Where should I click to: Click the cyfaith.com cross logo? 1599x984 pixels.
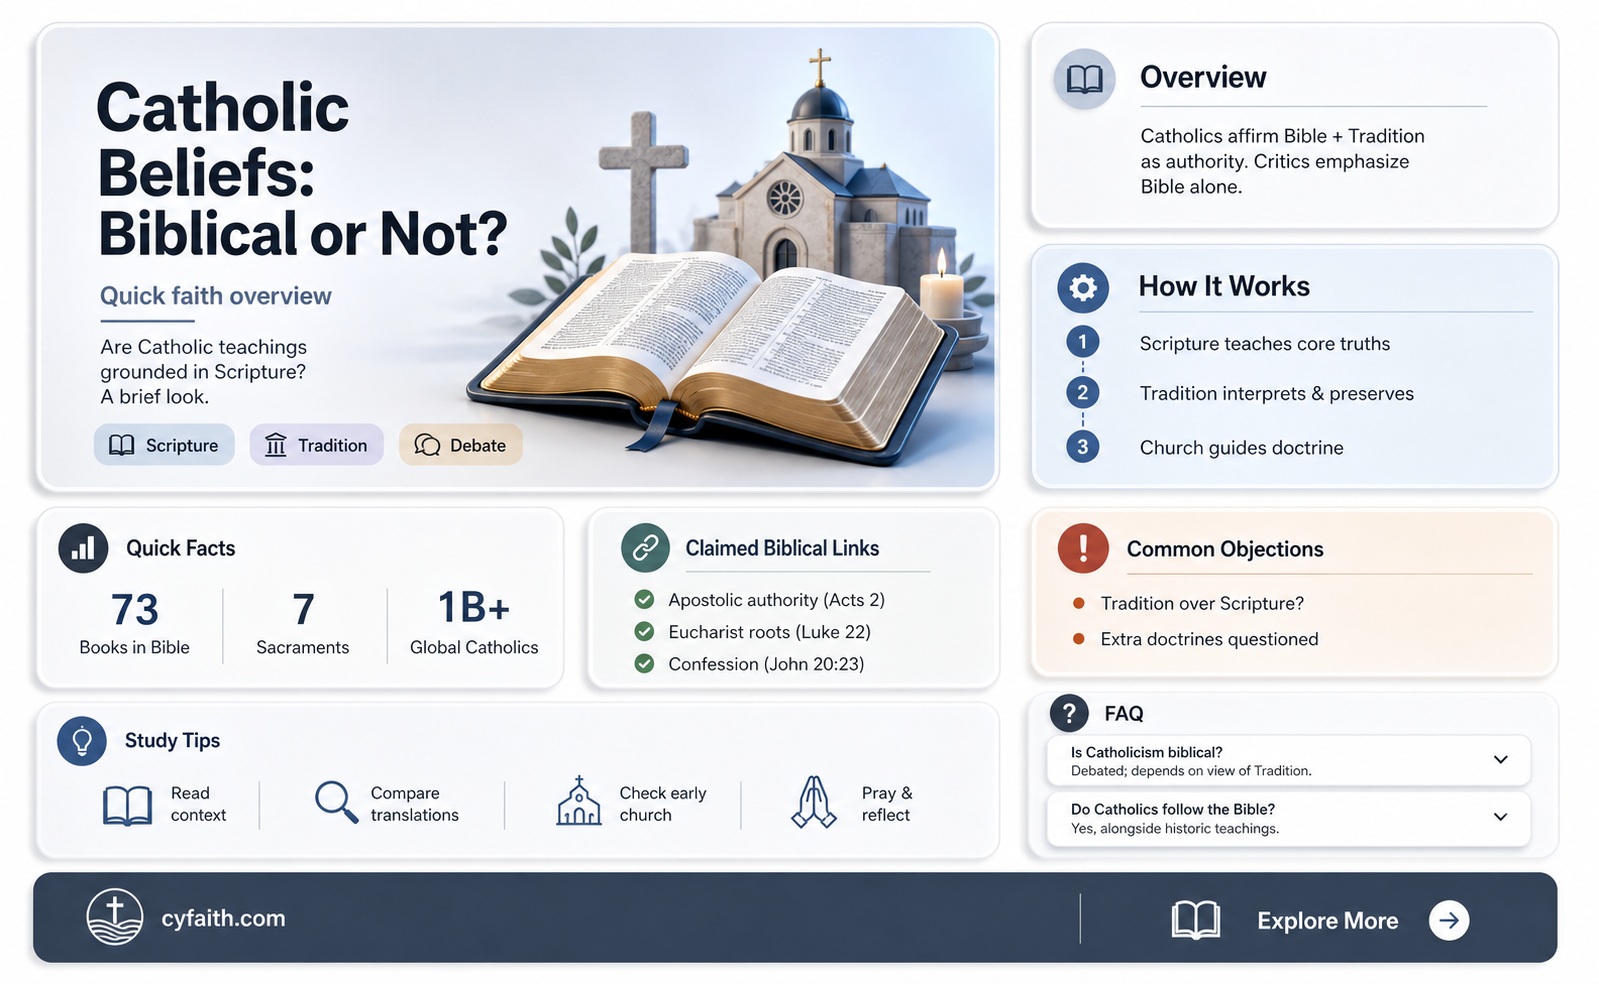[115, 917]
